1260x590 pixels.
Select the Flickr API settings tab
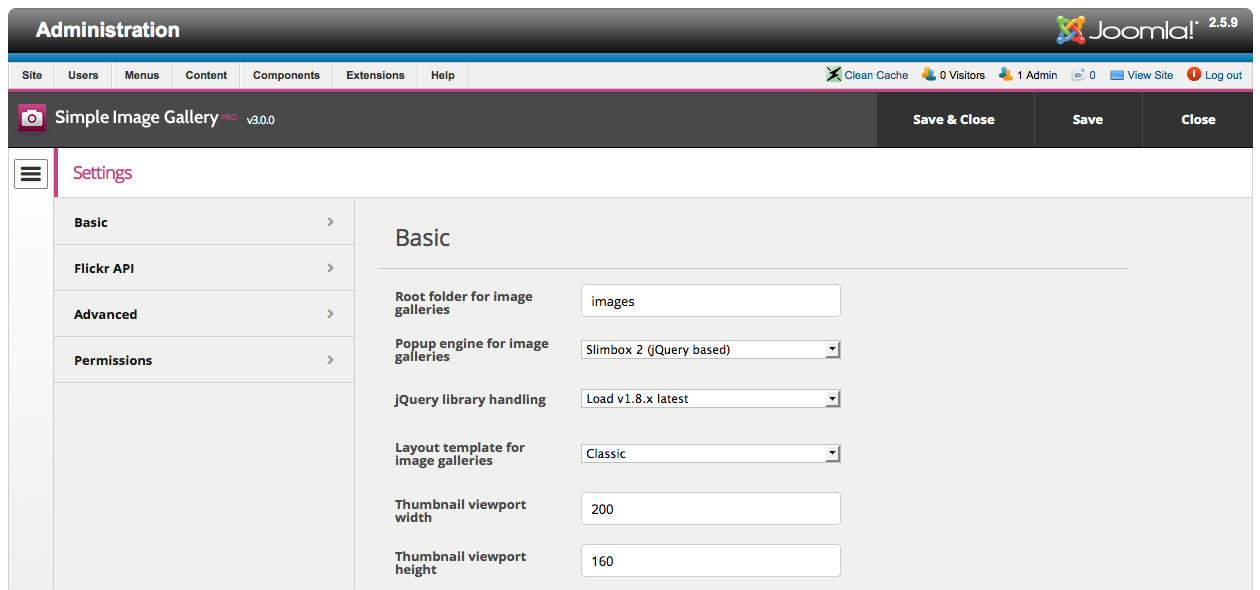(204, 268)
